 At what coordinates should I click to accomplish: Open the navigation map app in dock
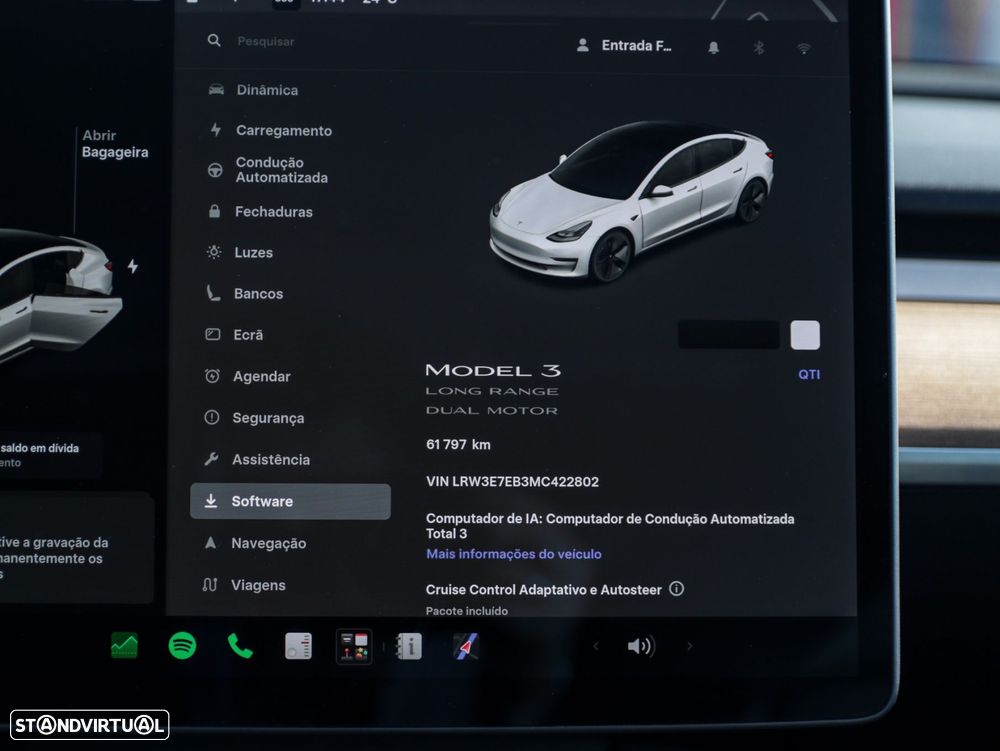[466, 646]
